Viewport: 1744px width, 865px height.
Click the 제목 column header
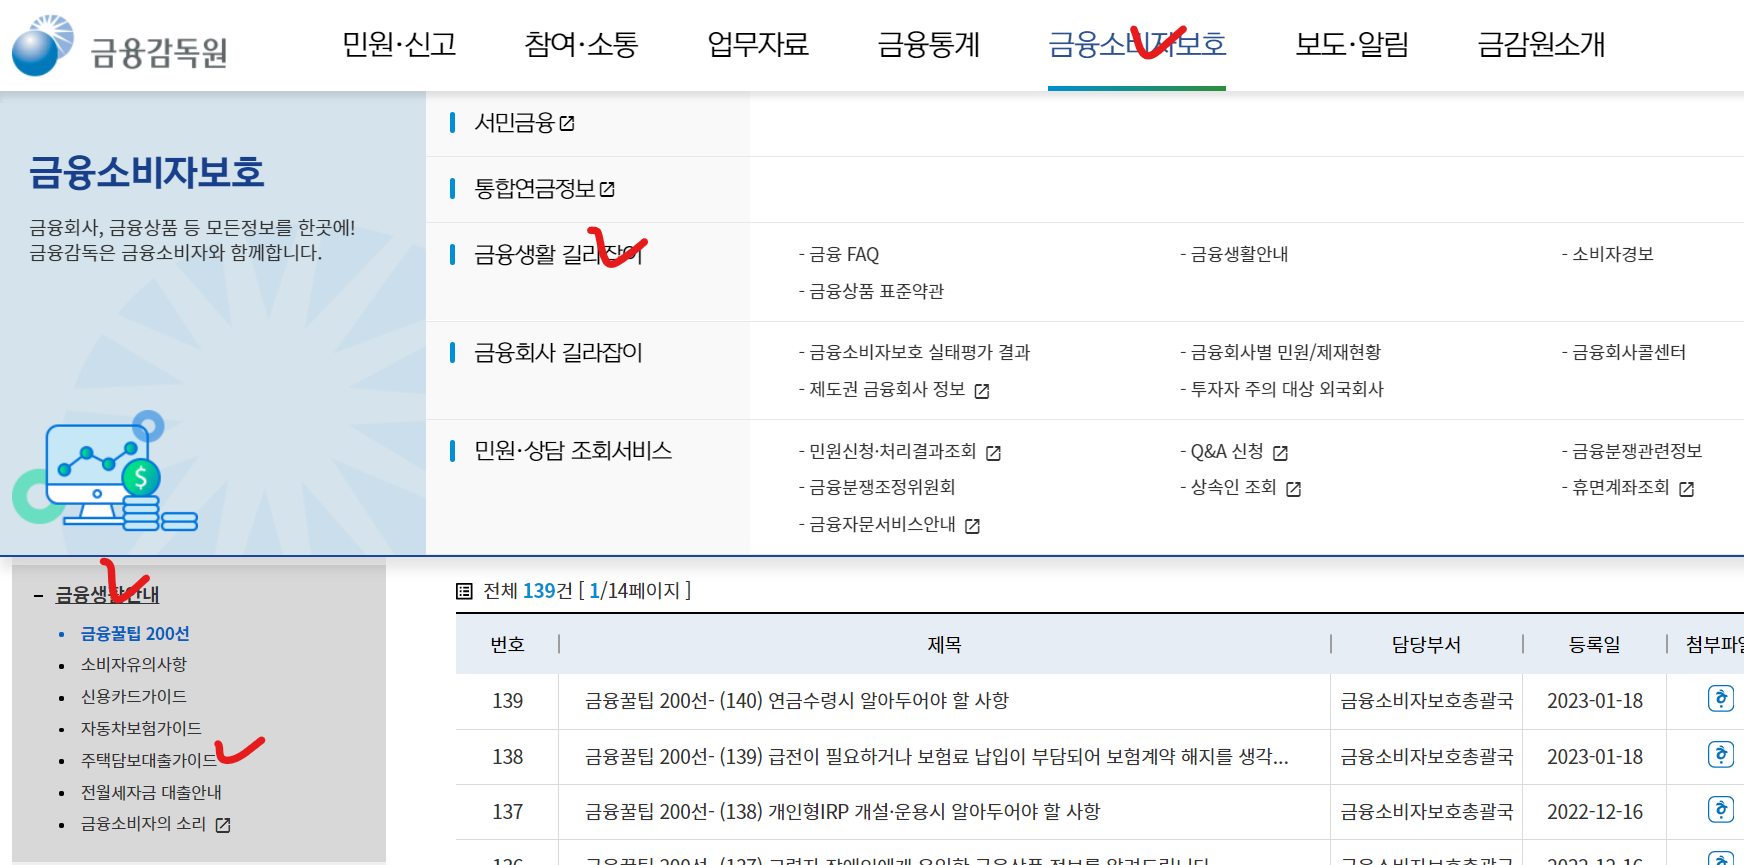(x=944, y=645)
